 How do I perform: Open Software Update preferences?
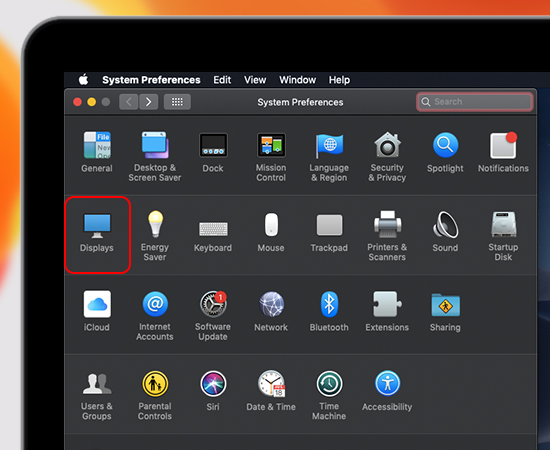click(x=213, y=316)
